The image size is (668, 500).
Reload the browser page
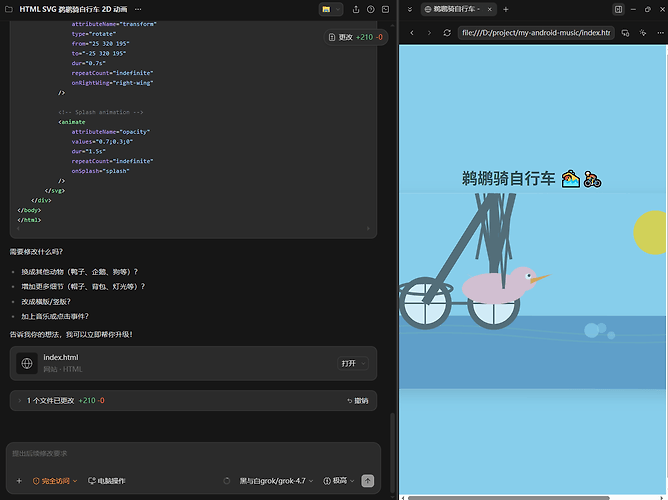(x=447, y=33)
